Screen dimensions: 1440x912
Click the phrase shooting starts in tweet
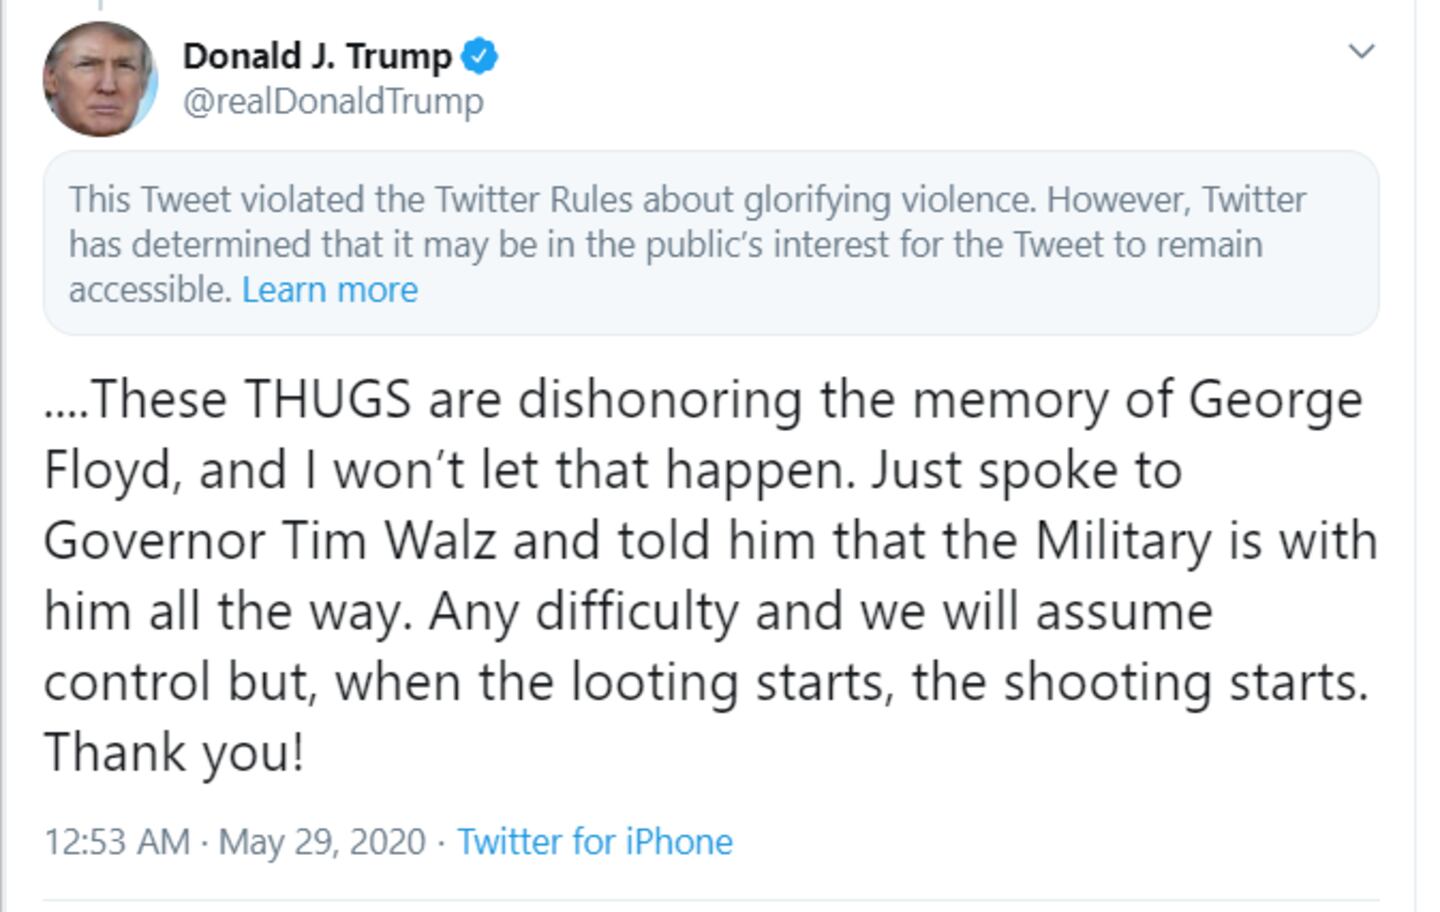pos(1186,683)
